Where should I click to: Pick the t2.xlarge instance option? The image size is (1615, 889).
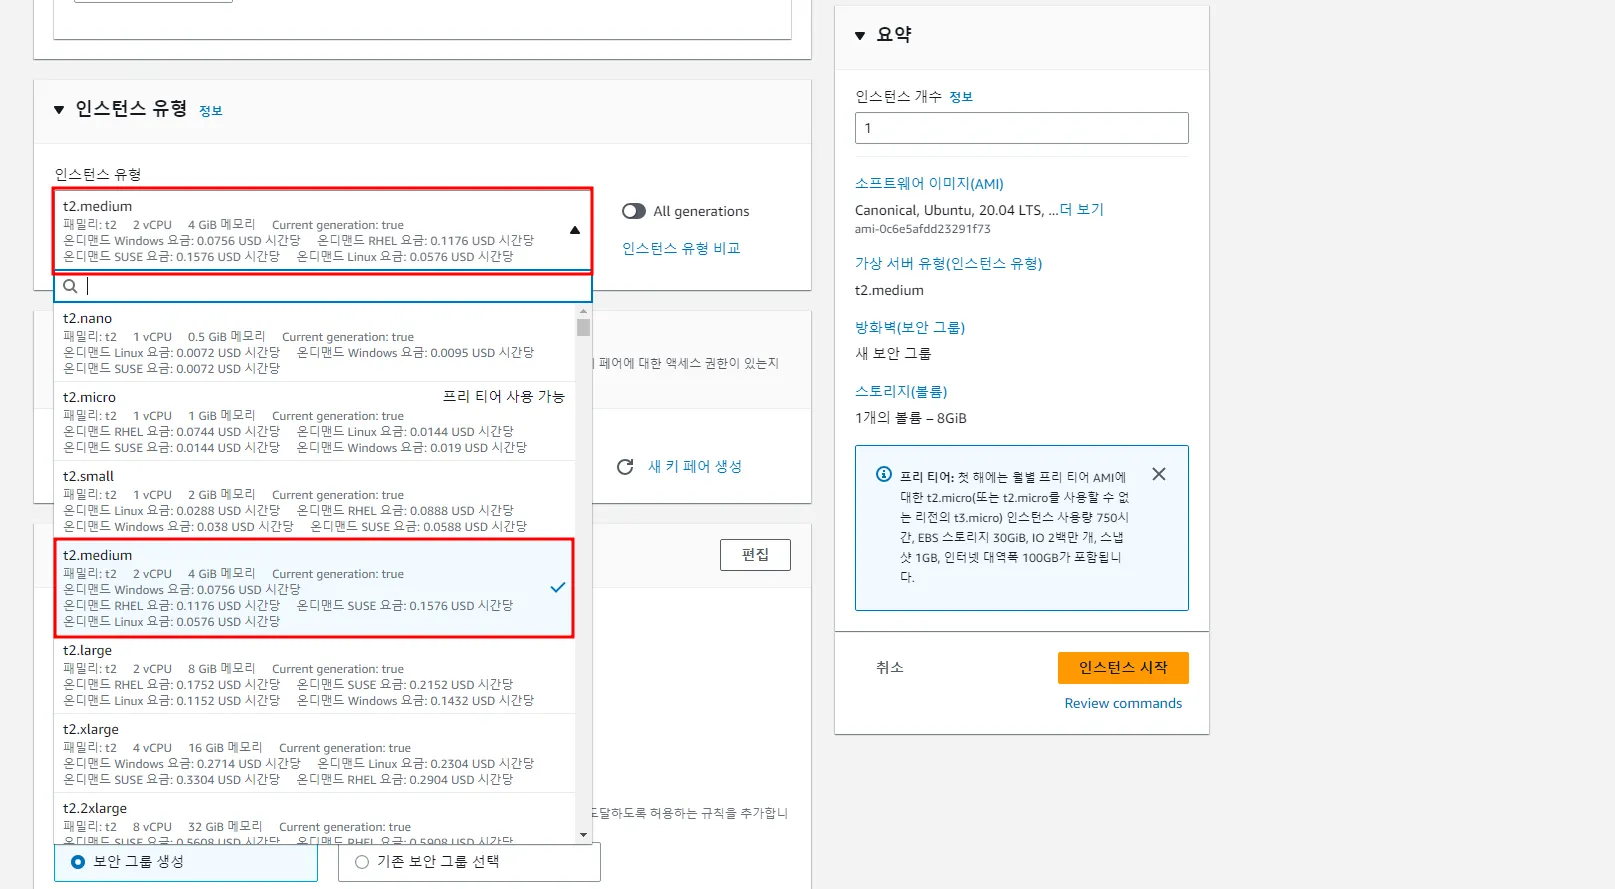315,754
